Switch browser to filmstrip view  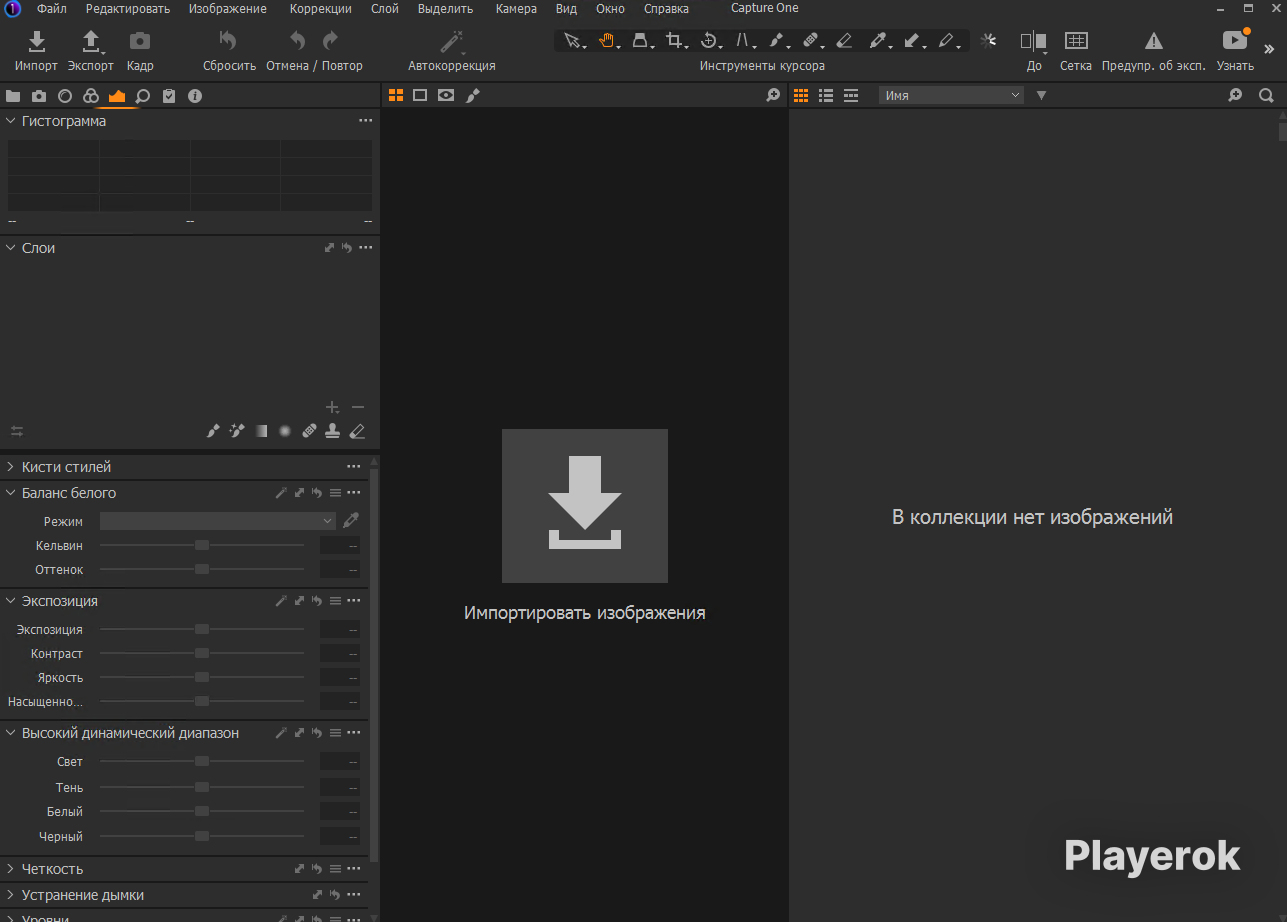(851, 95)
